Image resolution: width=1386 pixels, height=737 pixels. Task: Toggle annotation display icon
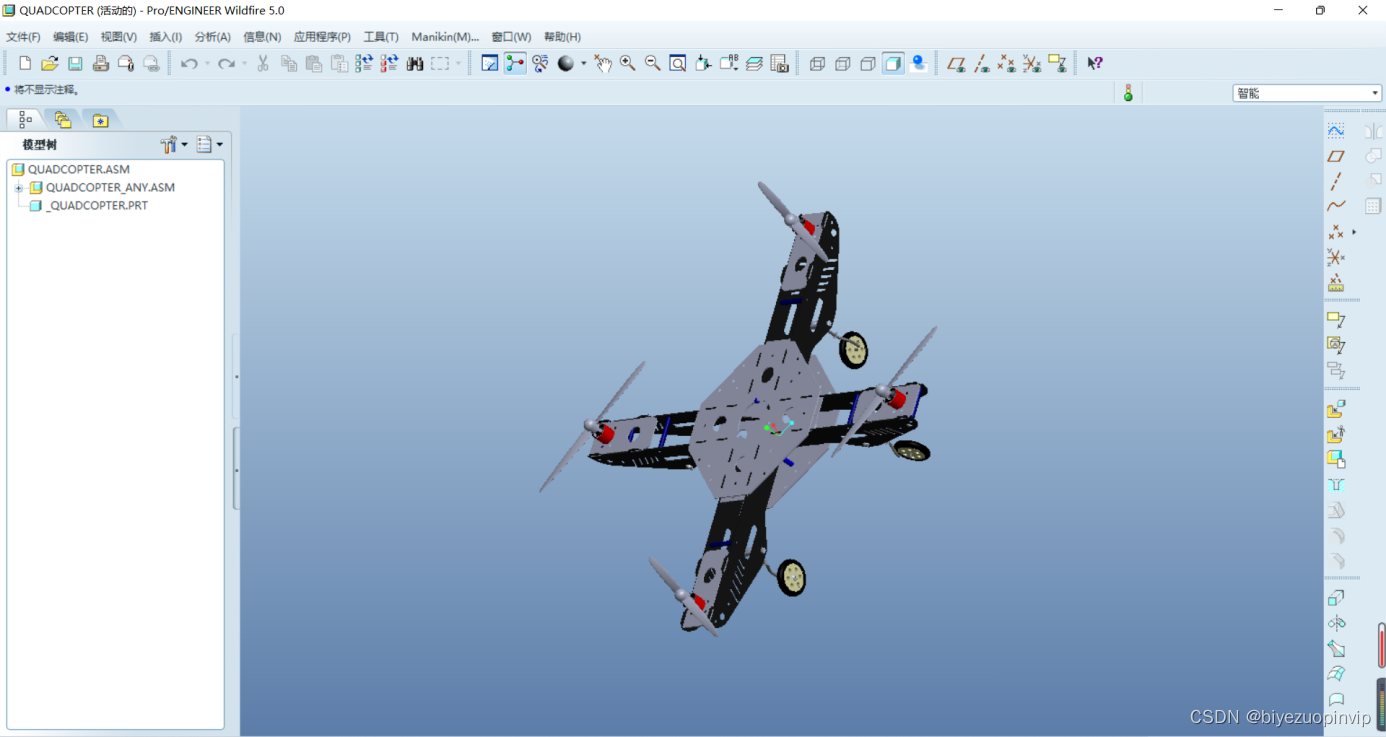pyautogui.click(x=1057, y=63)
